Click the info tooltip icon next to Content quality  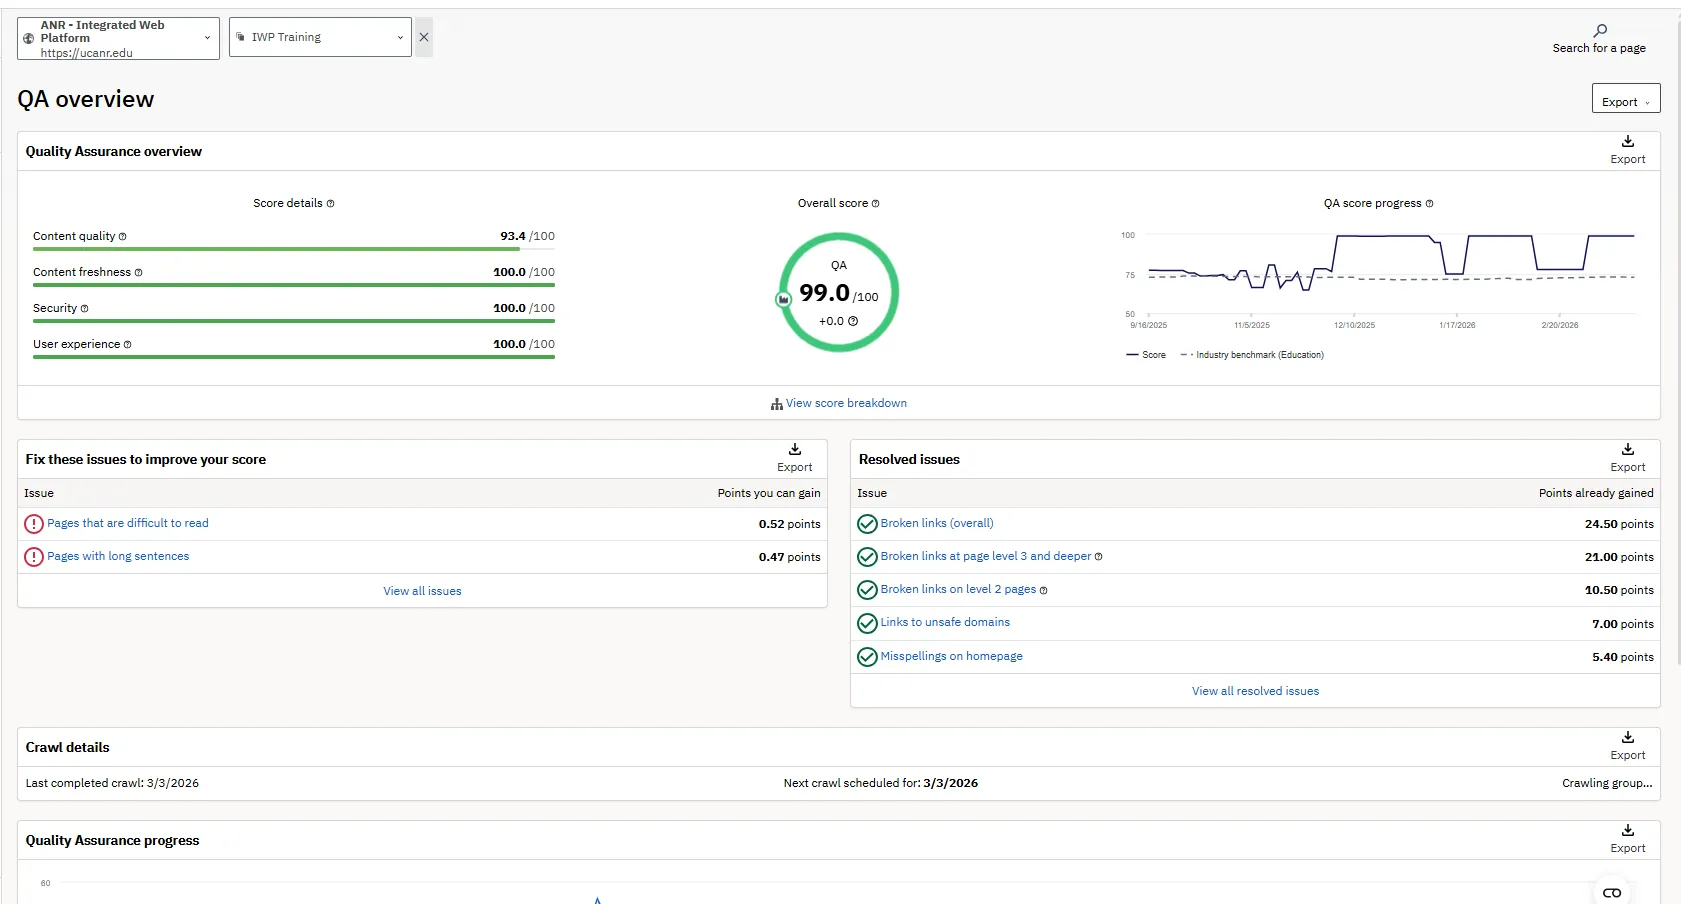pos(123,237)
